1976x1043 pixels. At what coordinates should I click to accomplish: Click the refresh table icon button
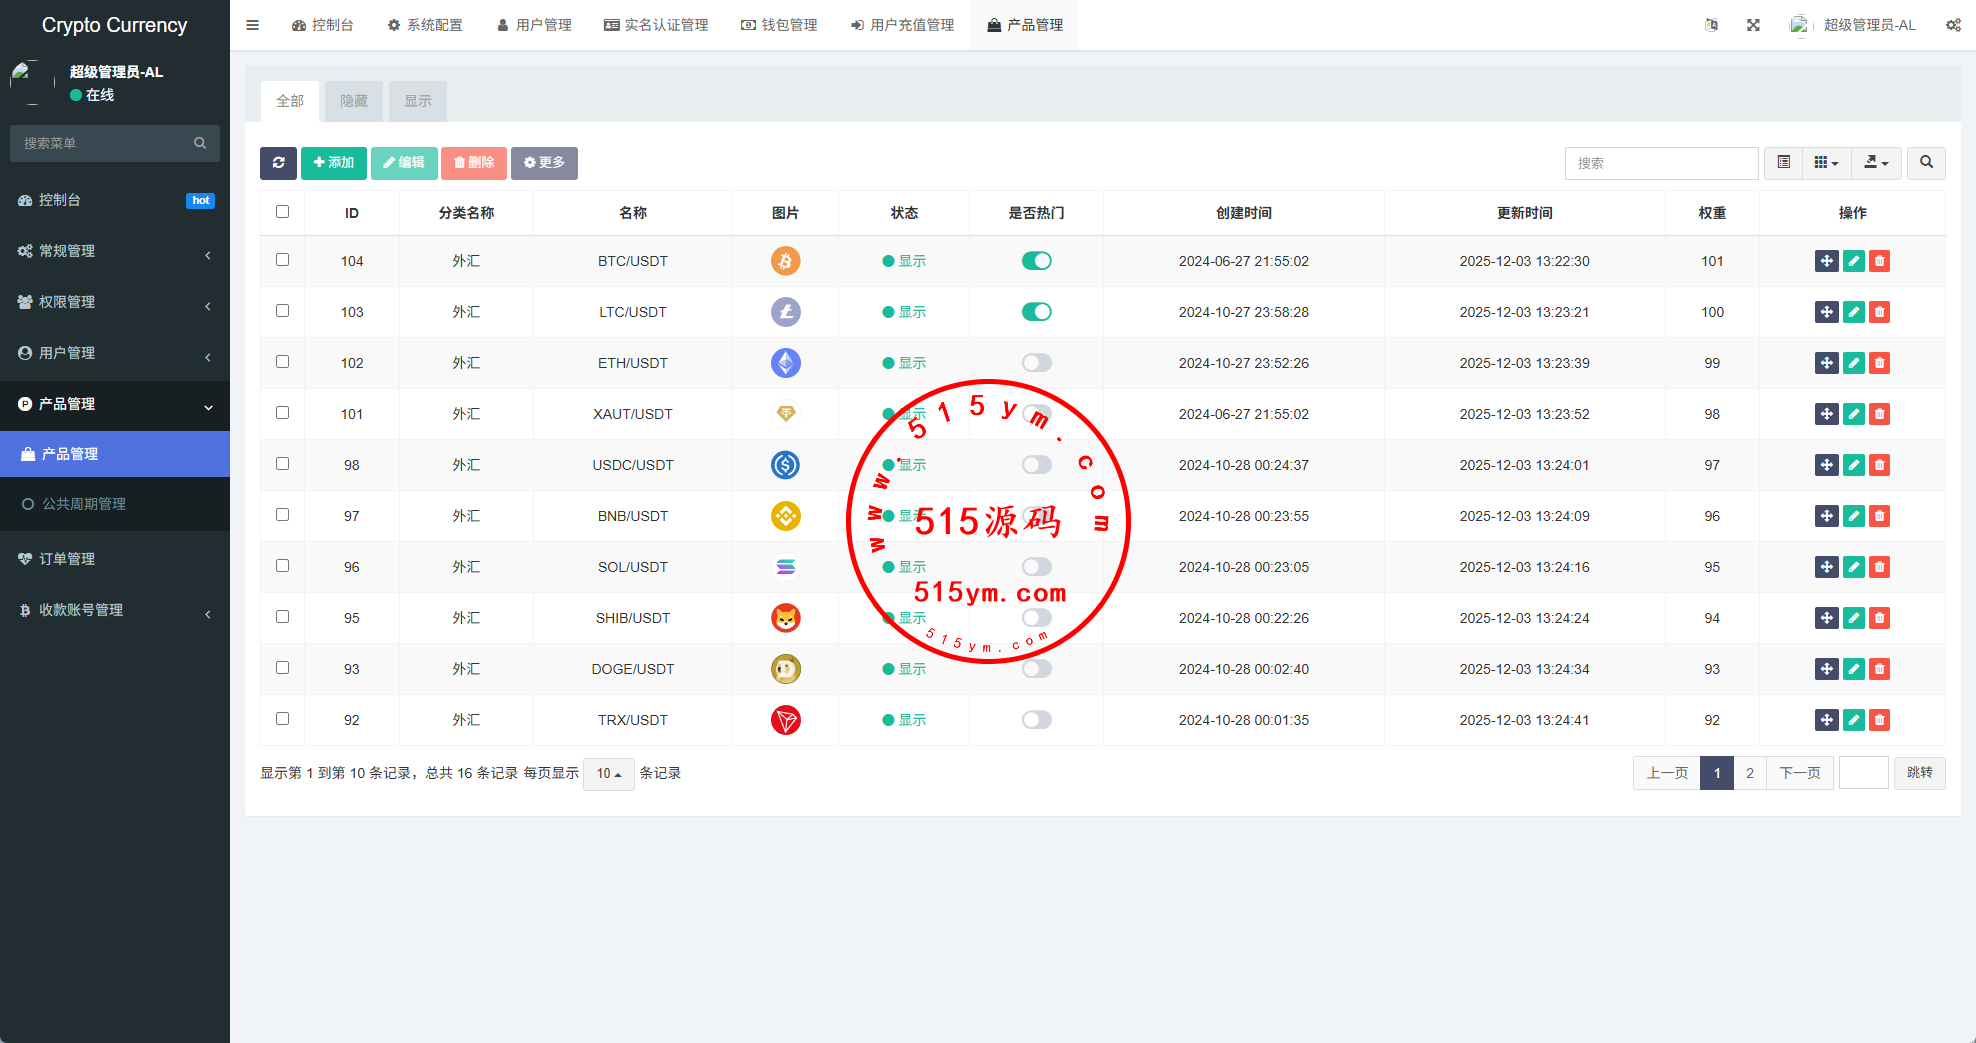278,163
